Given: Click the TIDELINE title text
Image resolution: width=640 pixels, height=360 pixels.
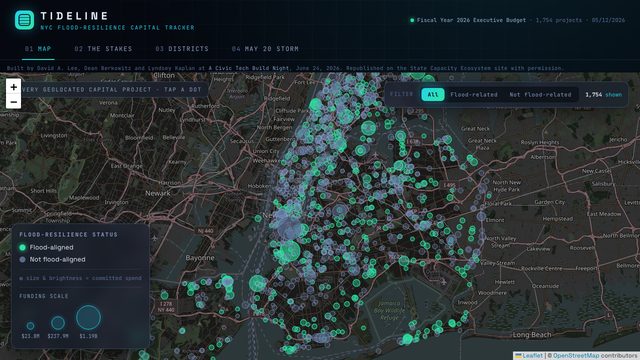Looking at the screenshot, I should point(74,16).
